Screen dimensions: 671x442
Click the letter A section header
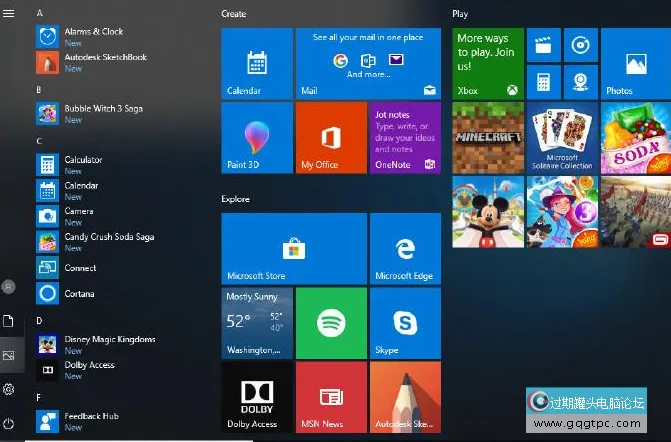point(39,13)
